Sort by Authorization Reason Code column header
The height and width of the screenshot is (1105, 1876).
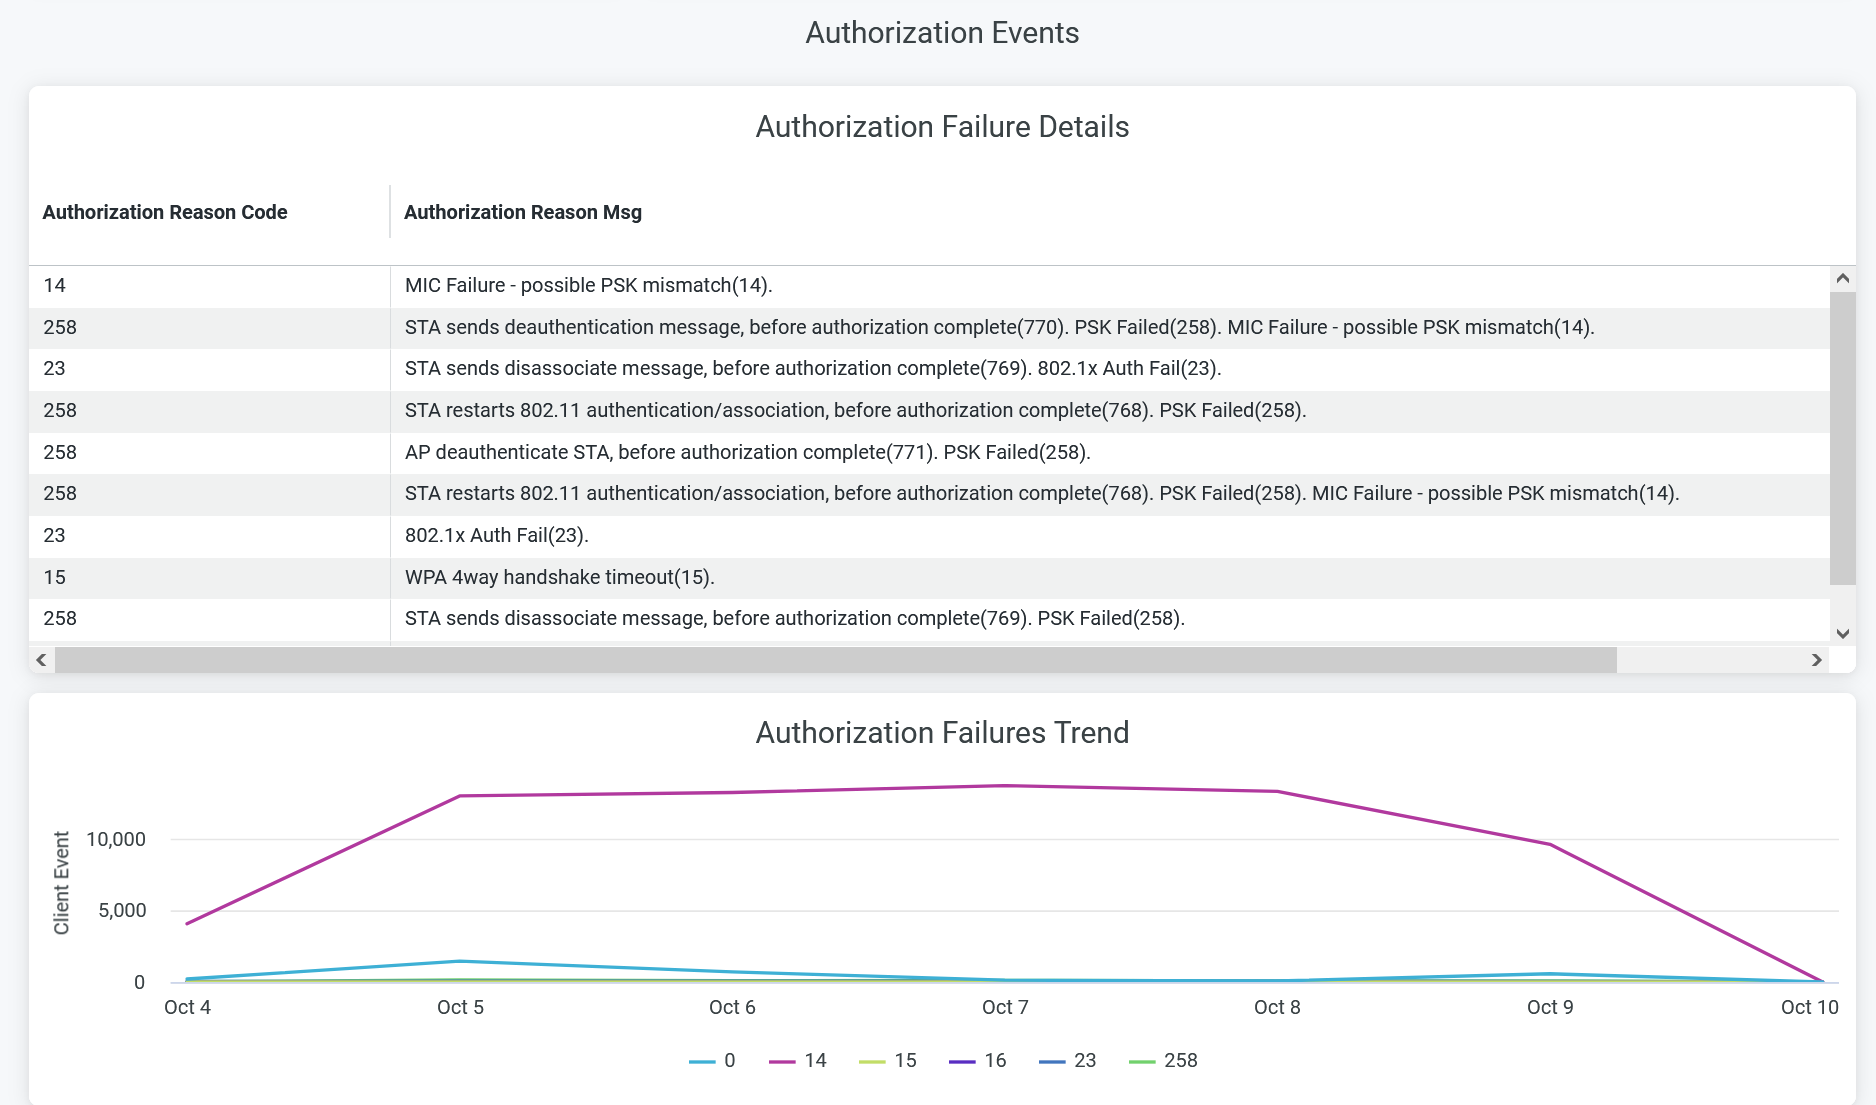165,212
